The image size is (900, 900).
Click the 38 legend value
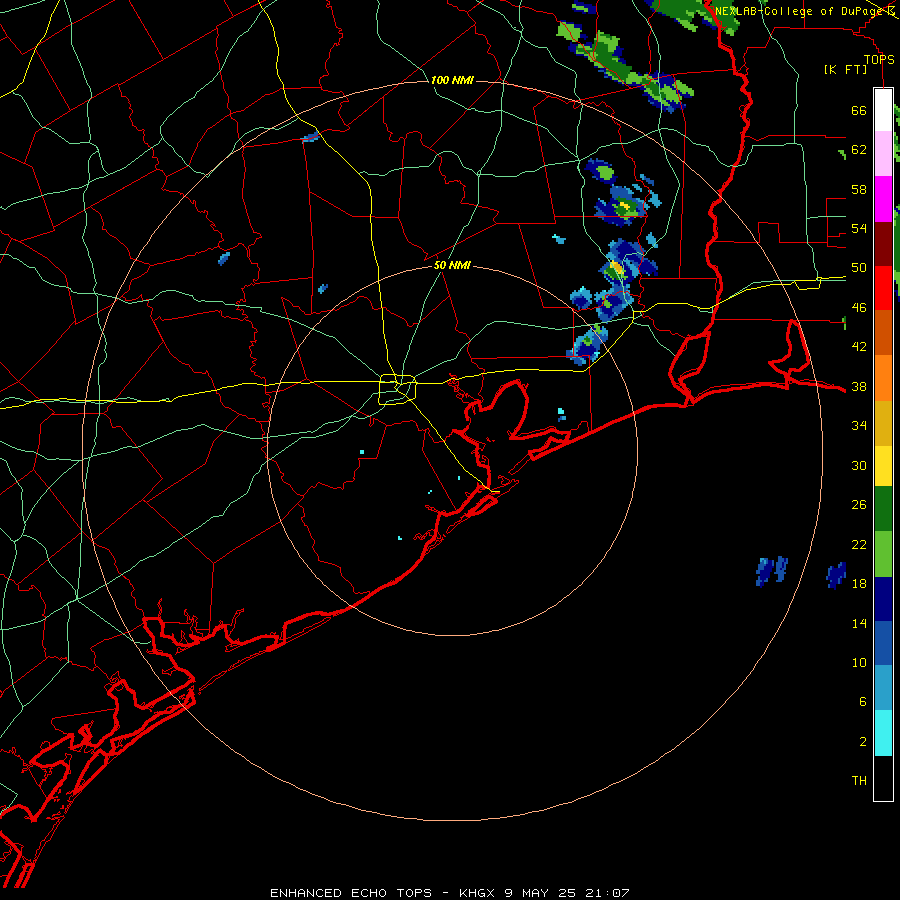859,386
